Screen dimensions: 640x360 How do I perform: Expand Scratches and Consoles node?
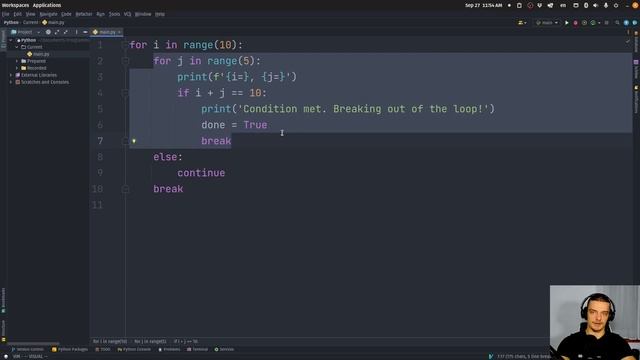(x=11, y=82)
